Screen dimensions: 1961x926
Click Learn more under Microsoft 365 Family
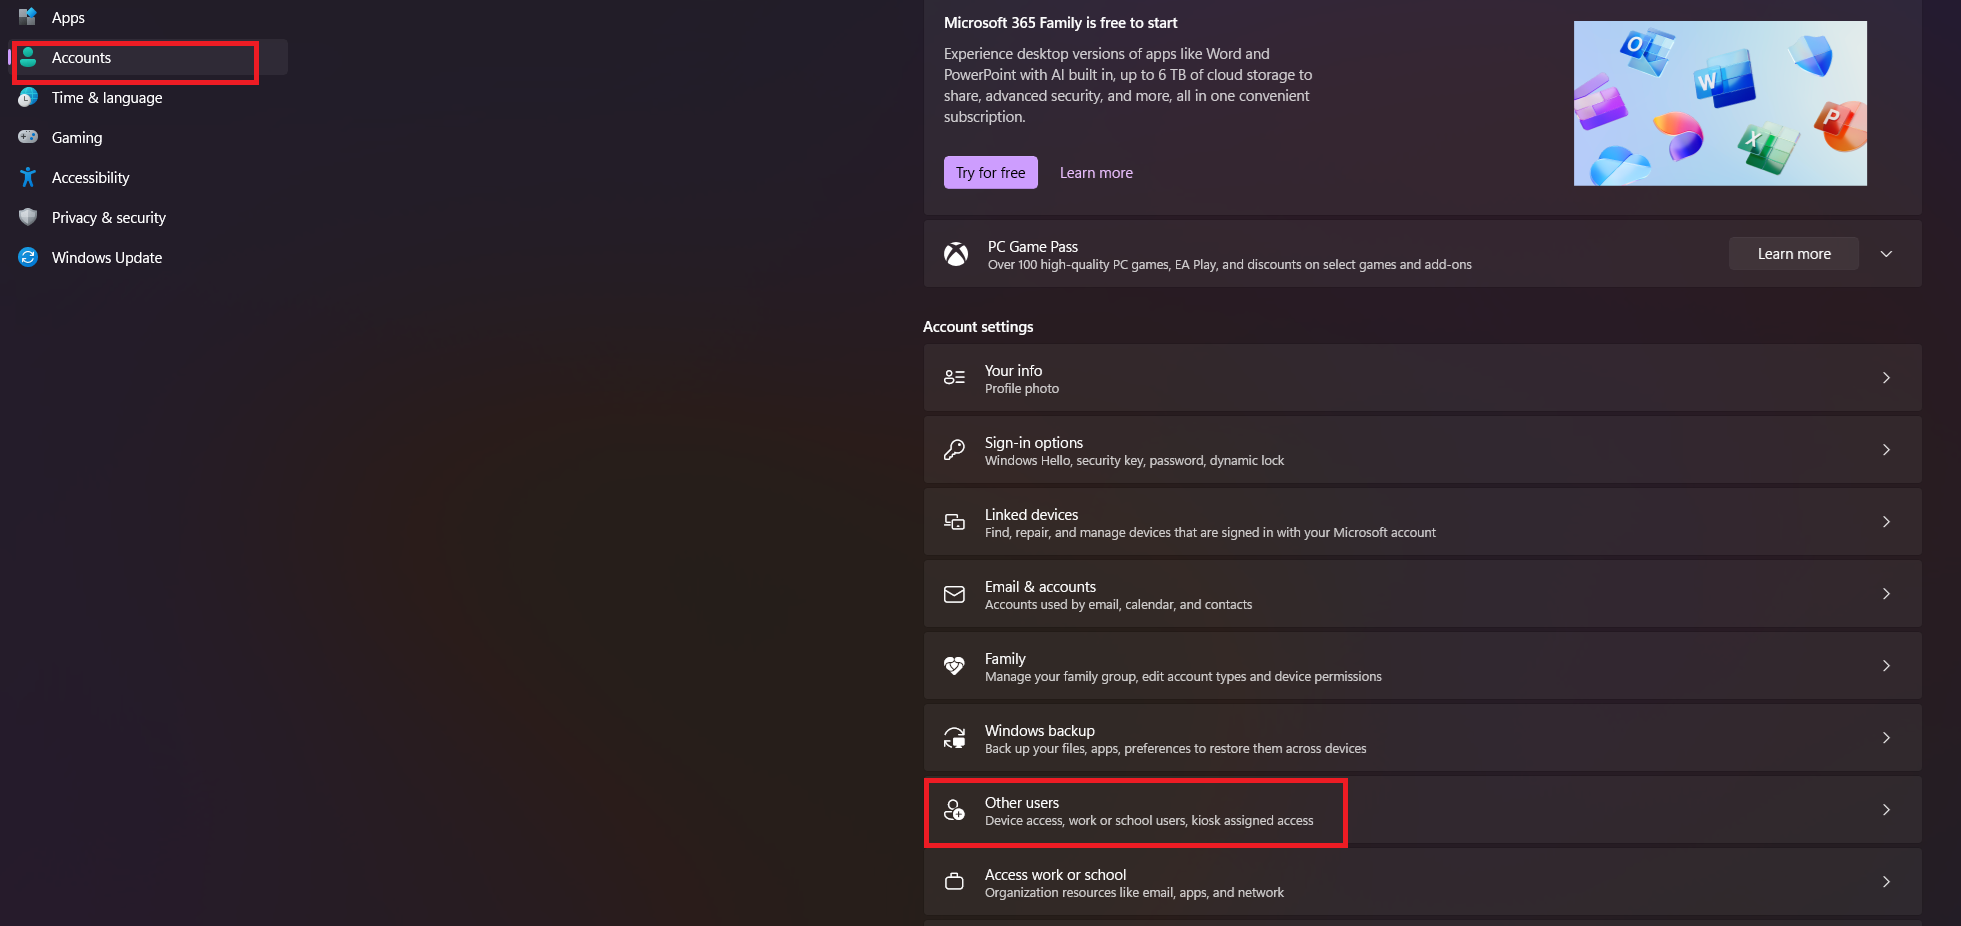tap(1096, 172)
